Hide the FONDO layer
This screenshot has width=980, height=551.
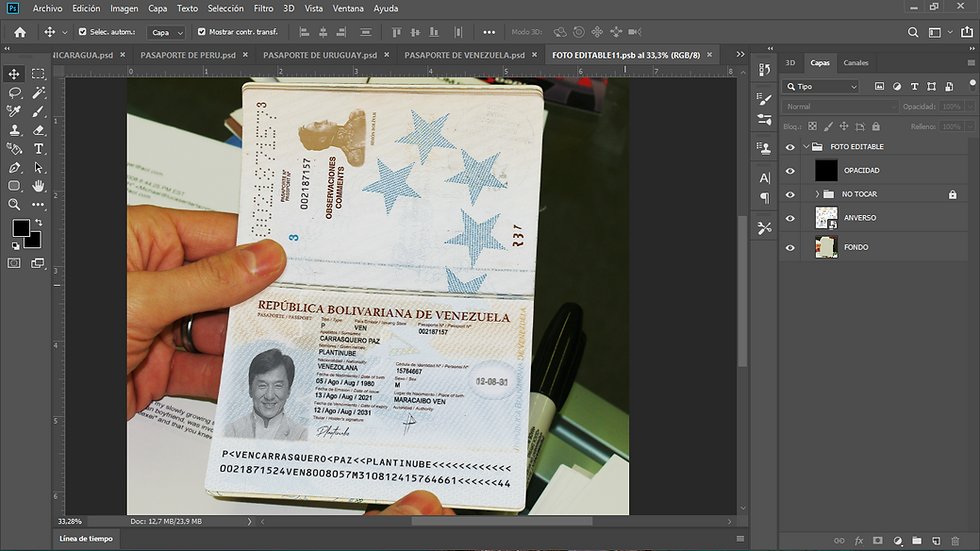pos(790,247)
